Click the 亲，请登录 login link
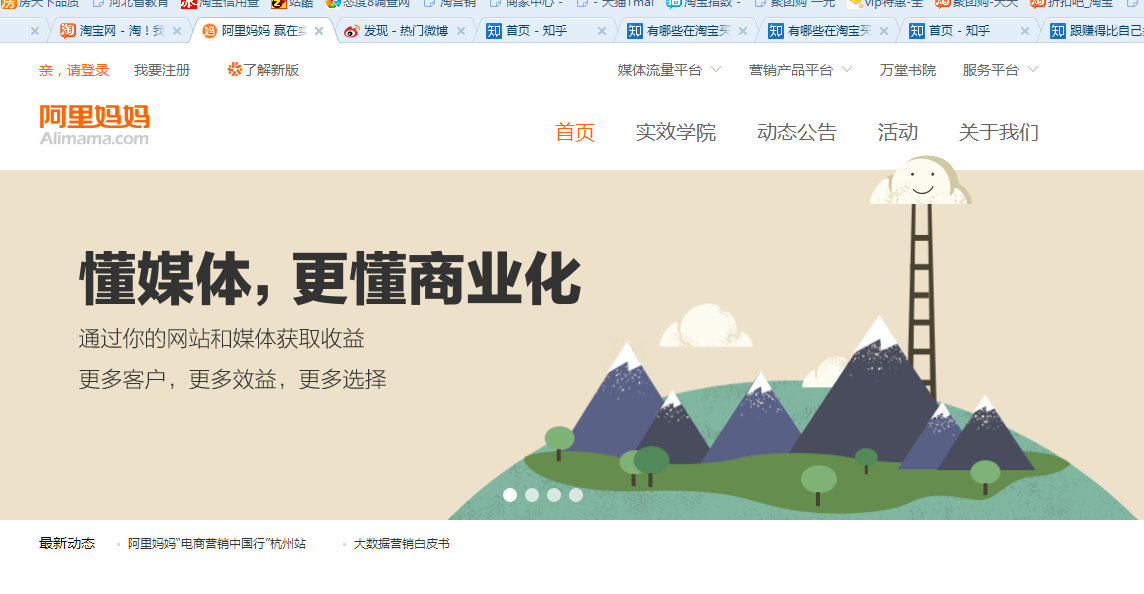Screen dimensions: 1144x594 [x=74, y=70]
